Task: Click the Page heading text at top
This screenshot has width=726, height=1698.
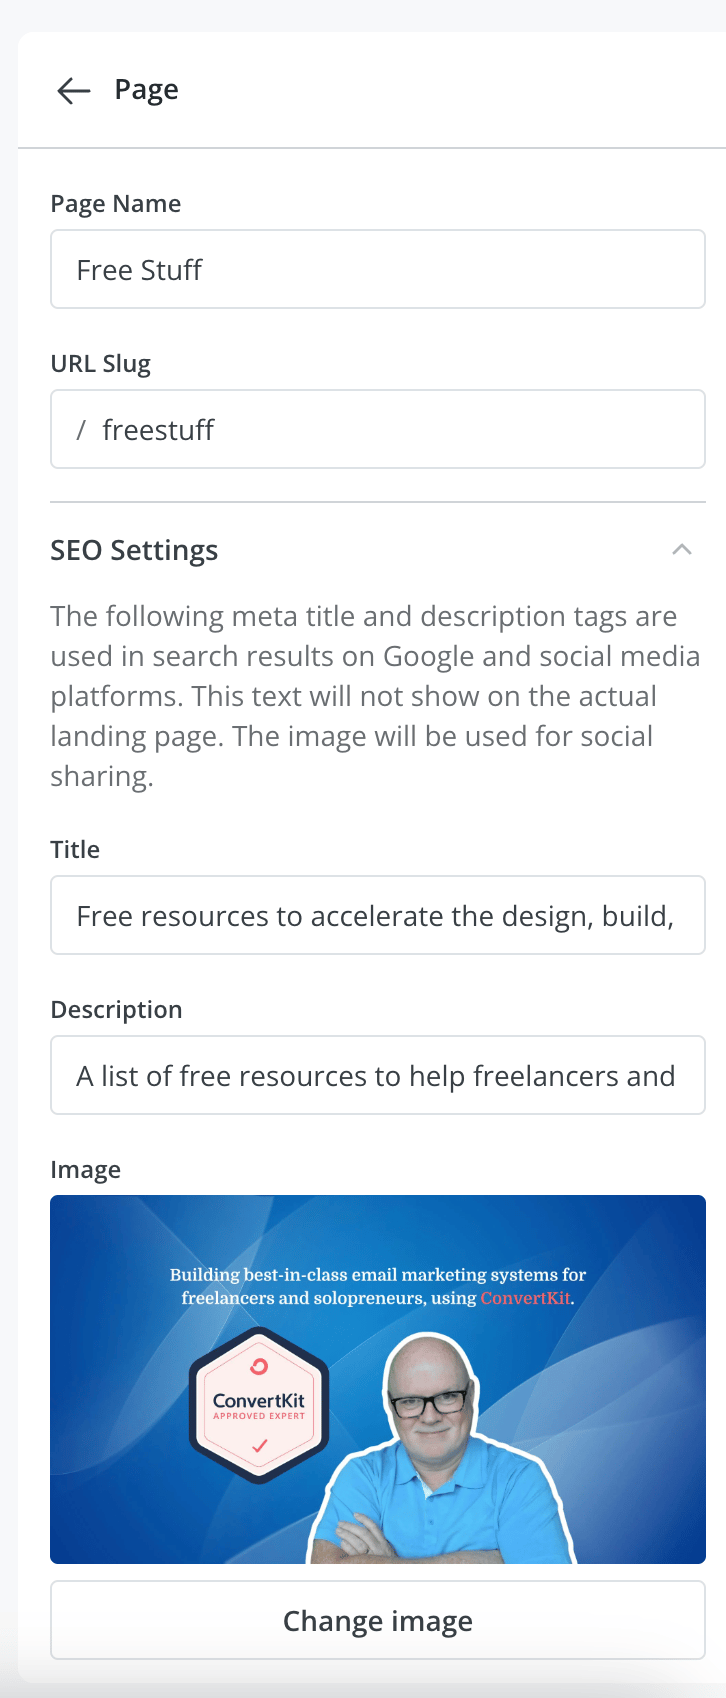Action: (146, 90)
